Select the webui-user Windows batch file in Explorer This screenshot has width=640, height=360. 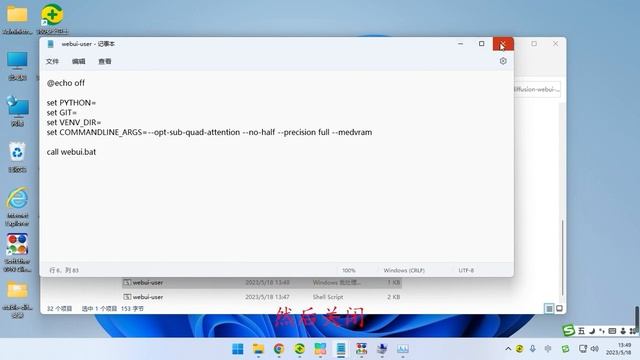[x=262, y=282]
